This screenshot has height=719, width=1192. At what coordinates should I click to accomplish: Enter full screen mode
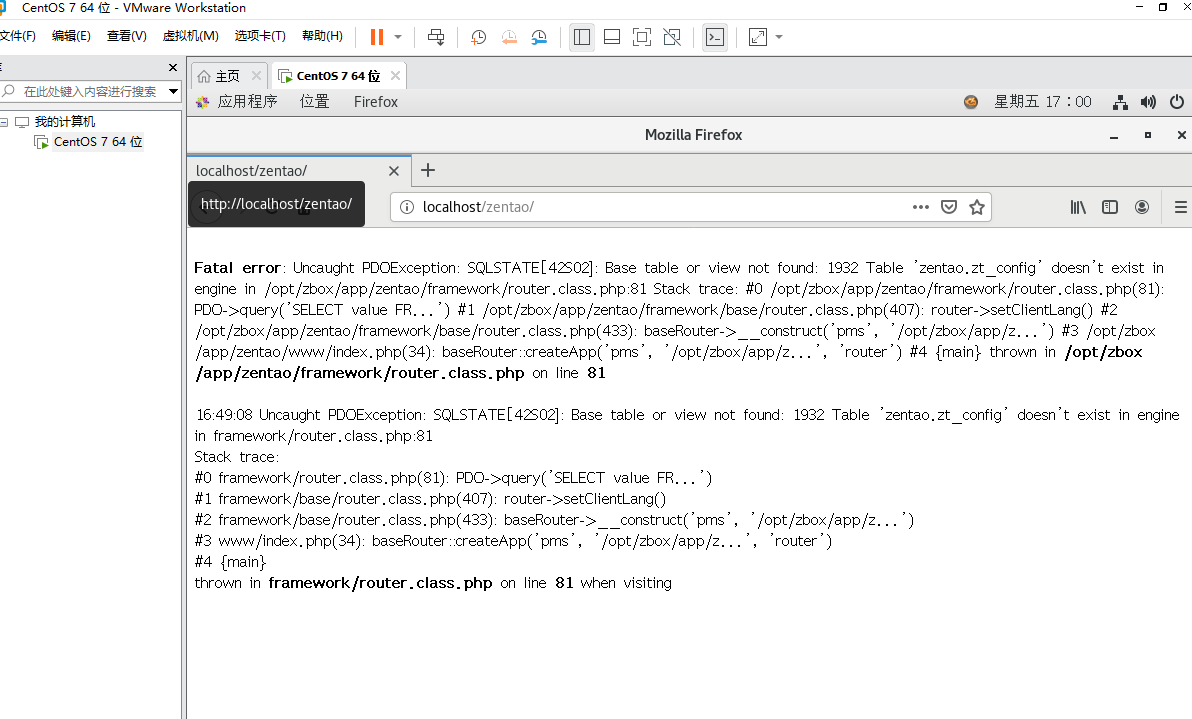point(642,36)
